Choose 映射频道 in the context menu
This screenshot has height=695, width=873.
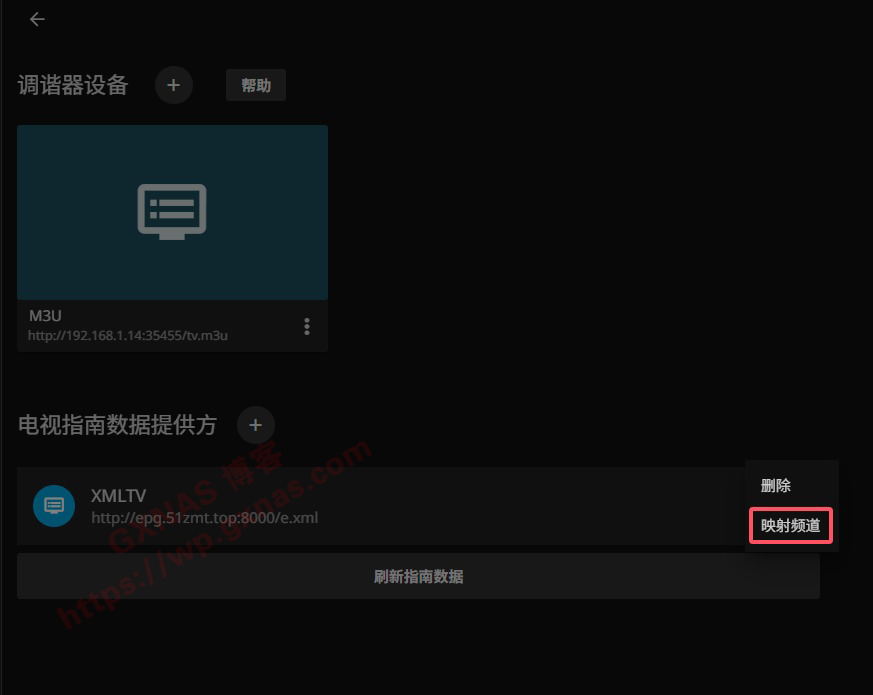pyautogui.click(x=791, y=526)
